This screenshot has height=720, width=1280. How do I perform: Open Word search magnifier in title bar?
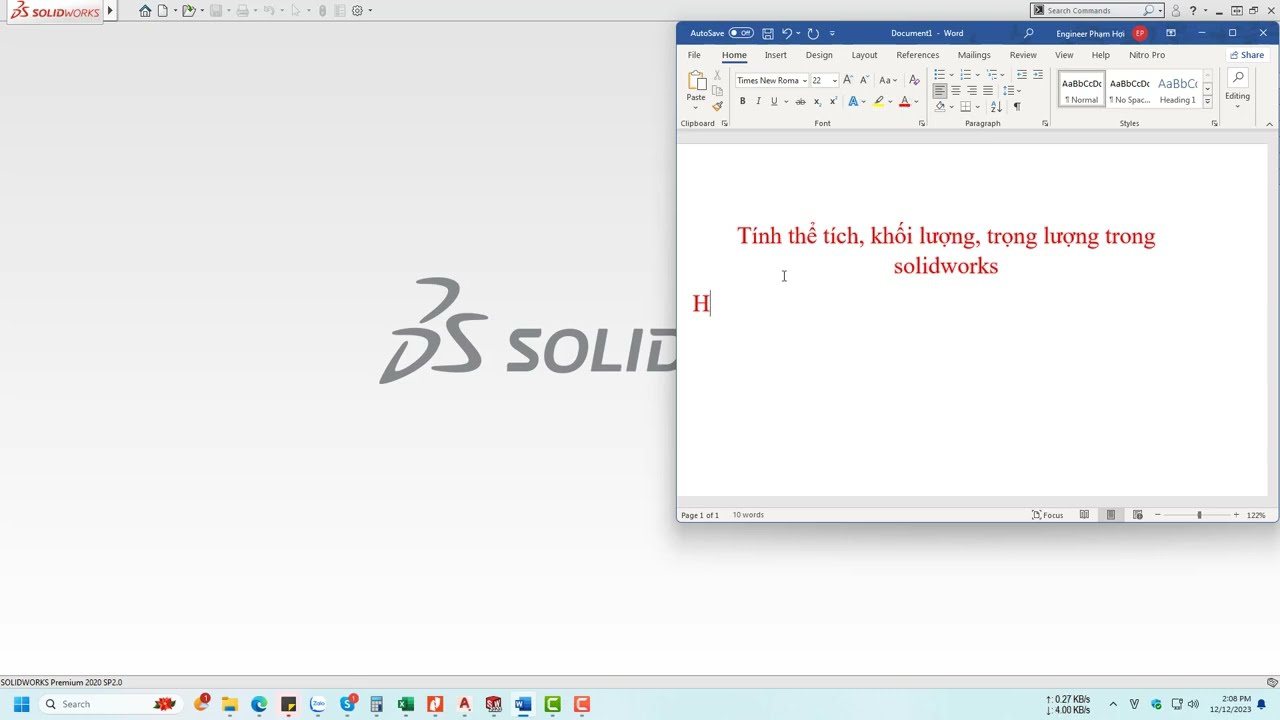point(1028,33)
